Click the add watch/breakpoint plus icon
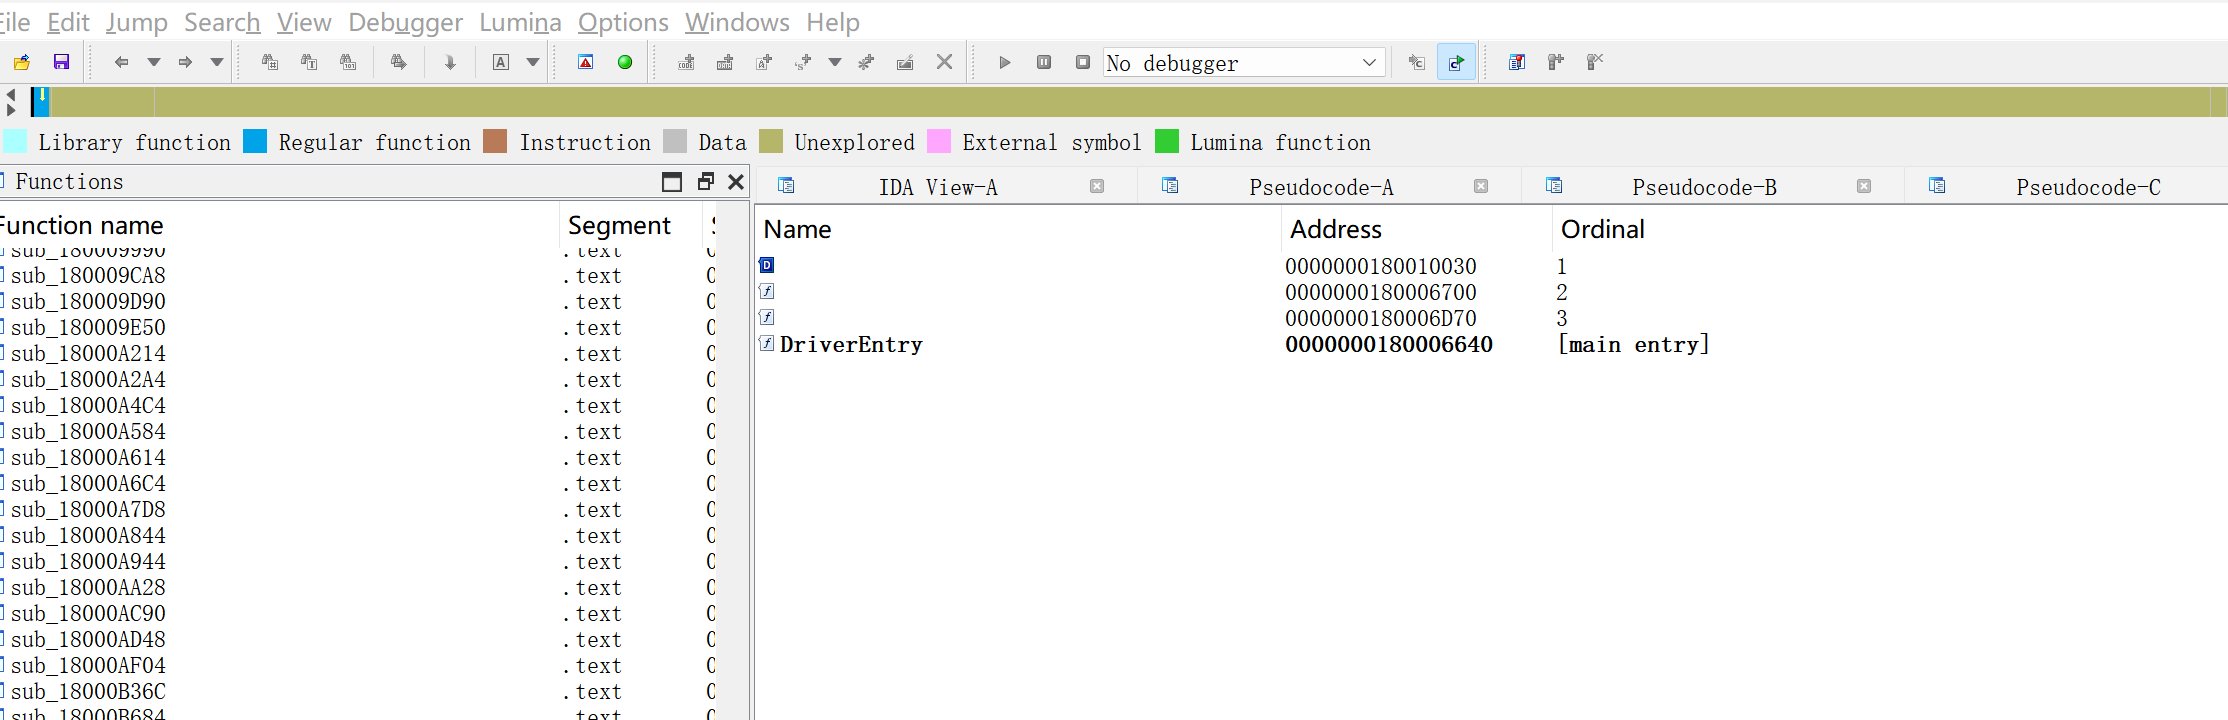 click(1556, 62)
